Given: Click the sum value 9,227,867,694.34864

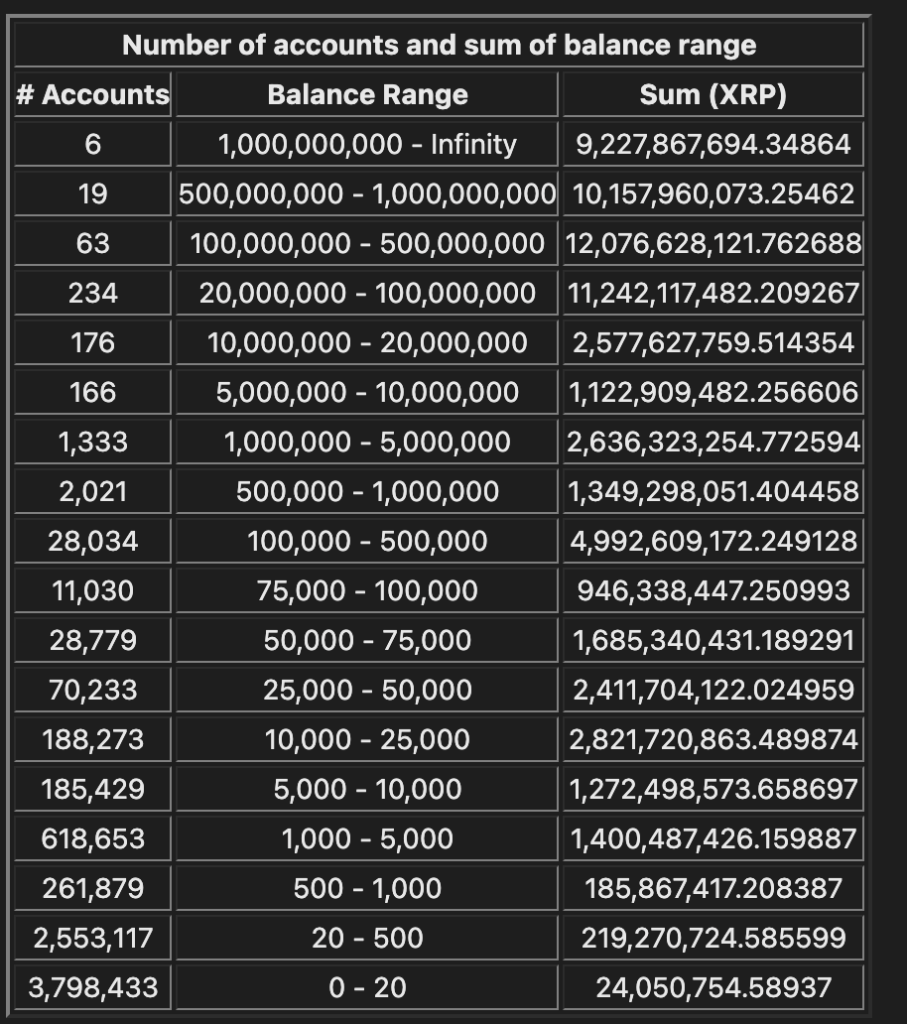Looking at the screenshot, I should click(x=713, y=145).
